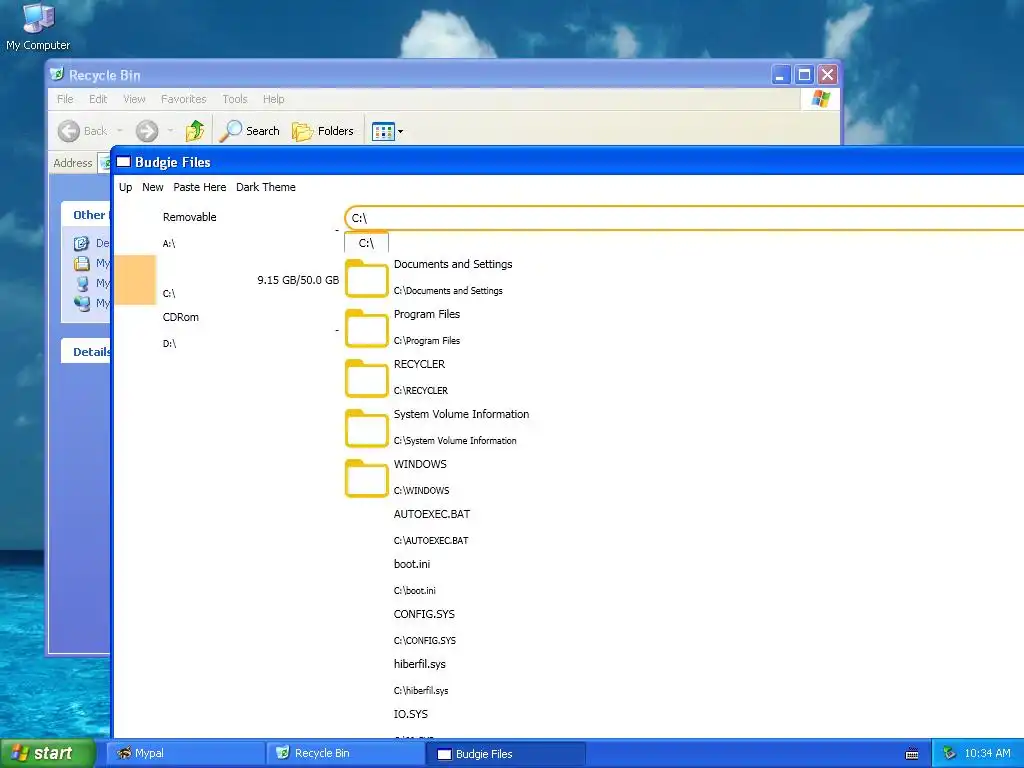Go Up in Budgie Files
Viewport: 1024px width, 768px height.
(125, 187)
